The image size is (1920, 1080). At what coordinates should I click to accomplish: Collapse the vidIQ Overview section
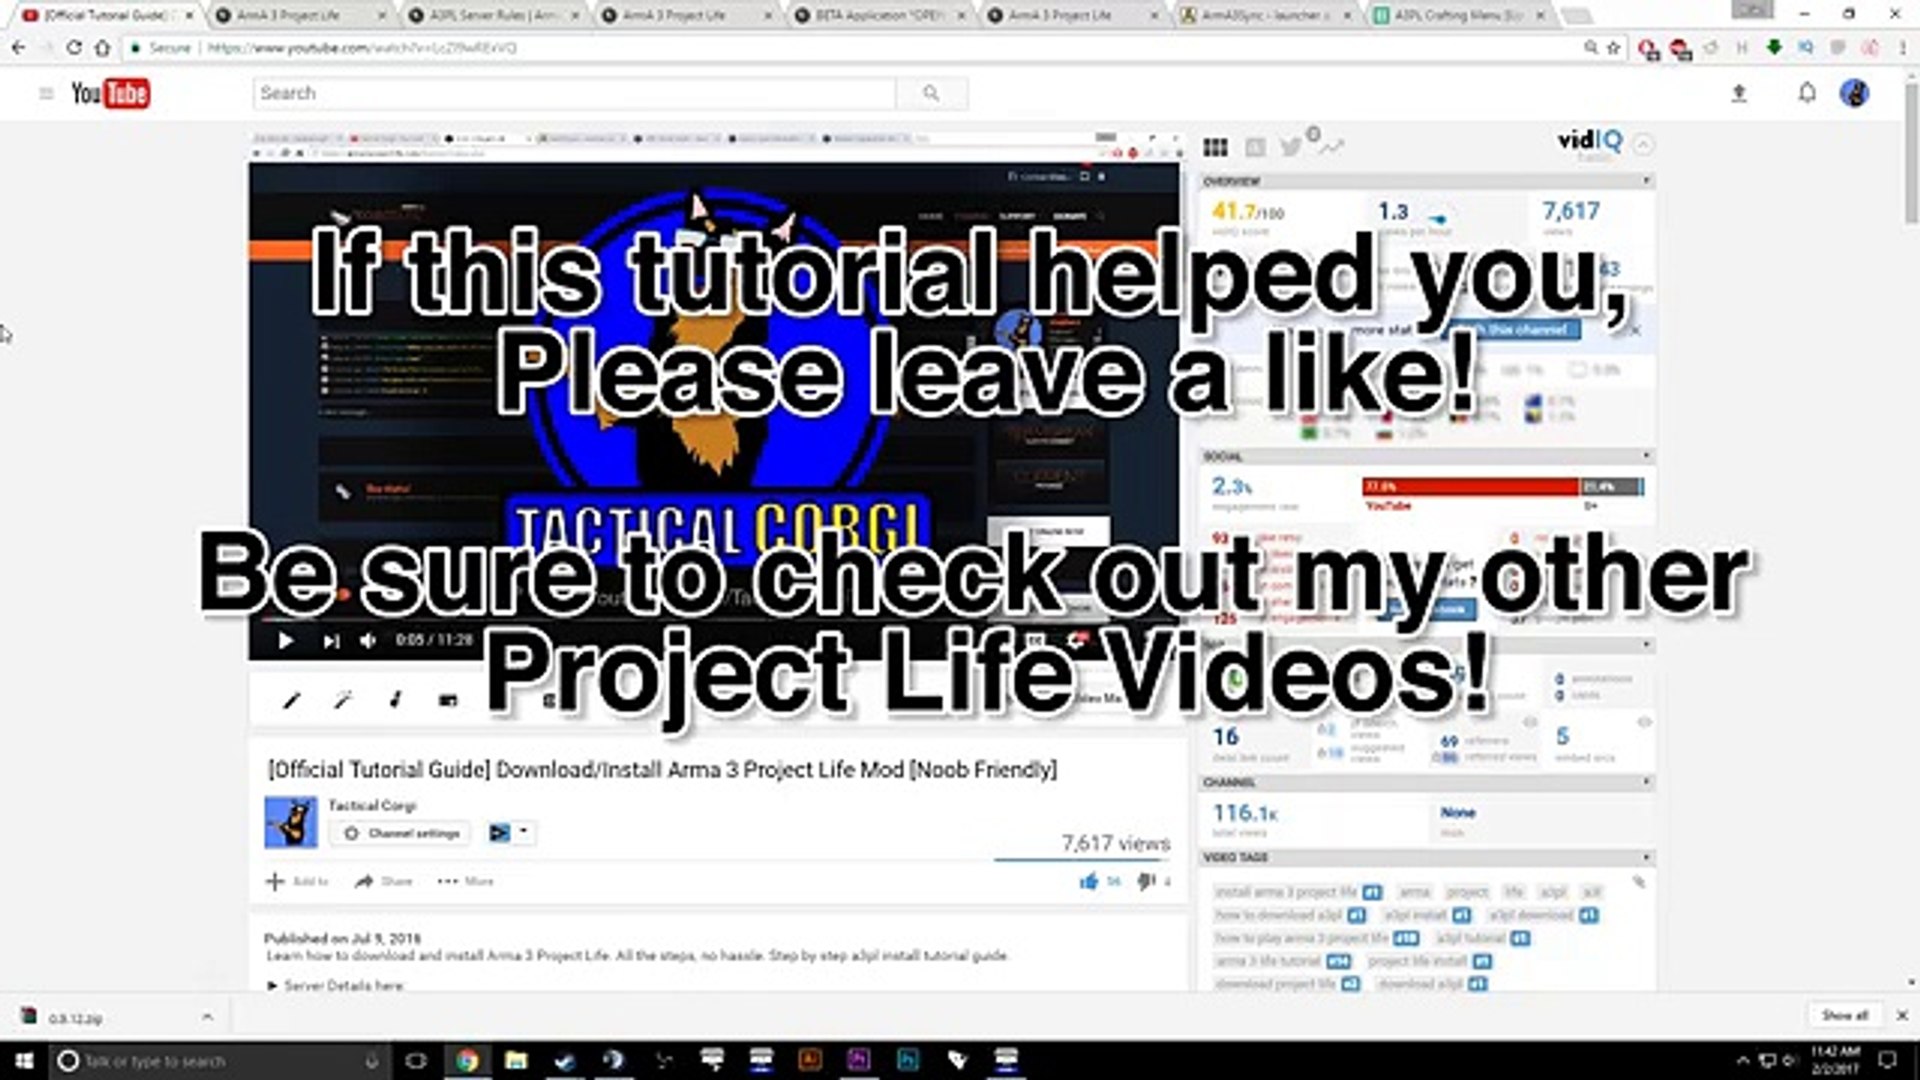(x=1646, y=181)
